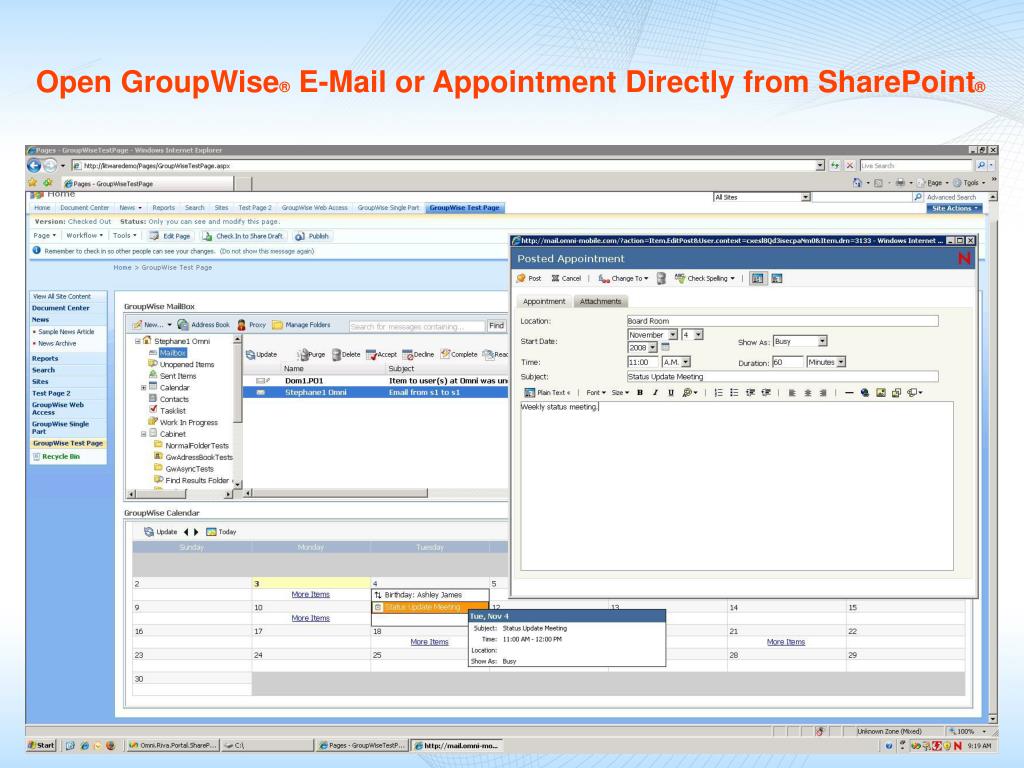Insert bulleted list in message body

734,392
